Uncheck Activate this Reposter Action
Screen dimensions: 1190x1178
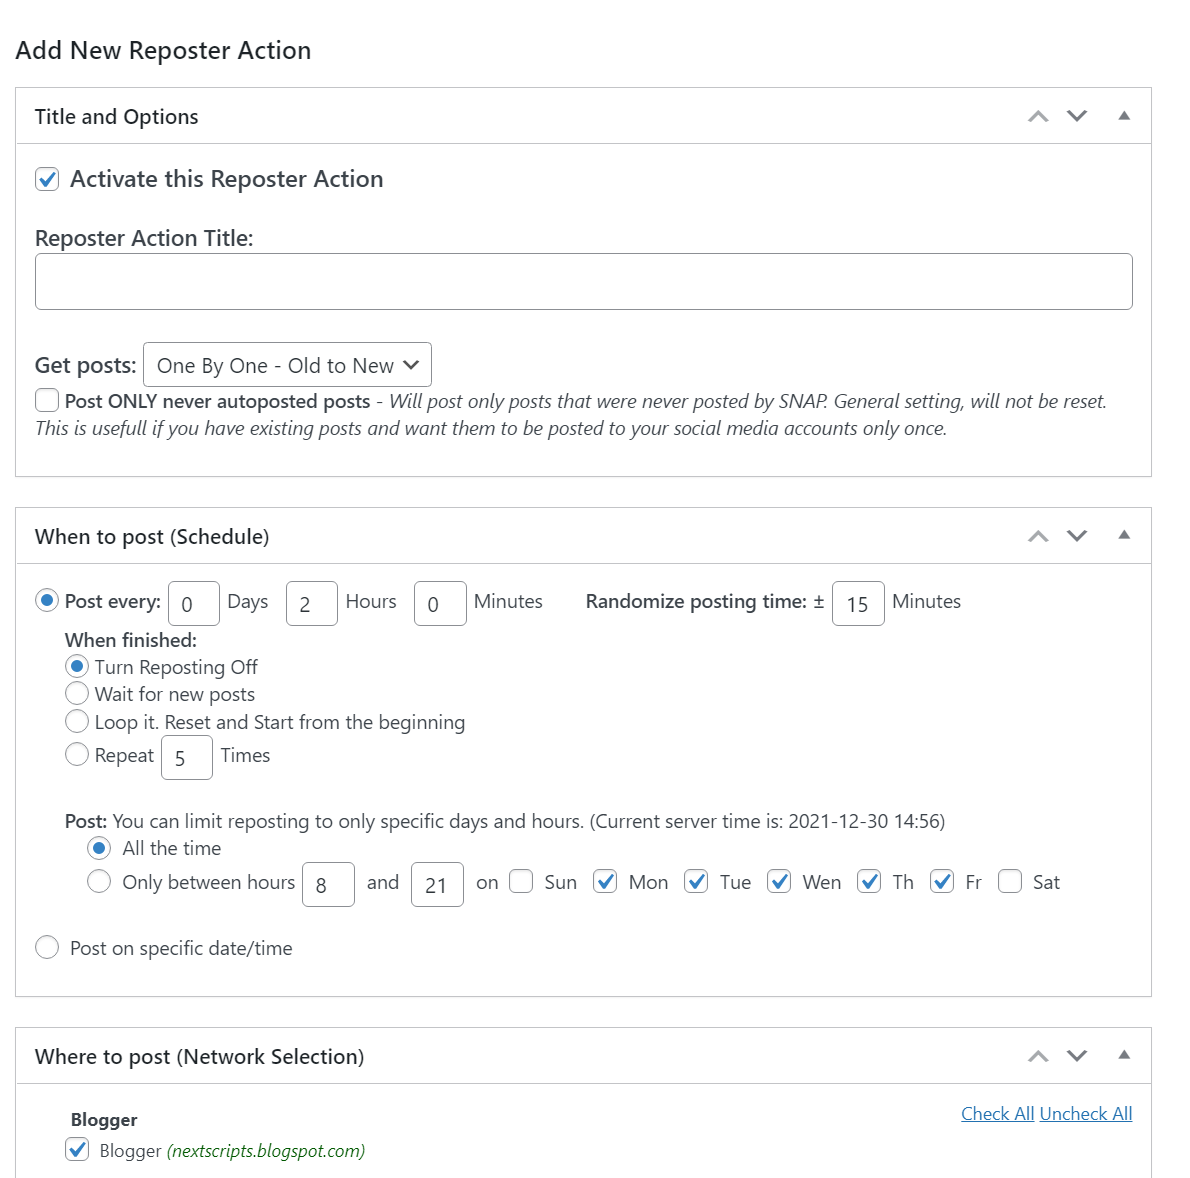tap(47, 180)
